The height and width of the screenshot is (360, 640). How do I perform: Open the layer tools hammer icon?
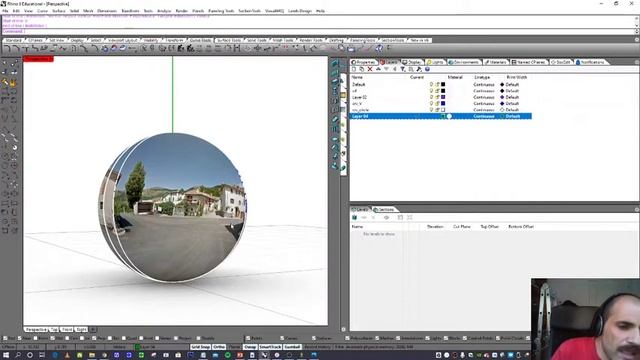point(419,69)
